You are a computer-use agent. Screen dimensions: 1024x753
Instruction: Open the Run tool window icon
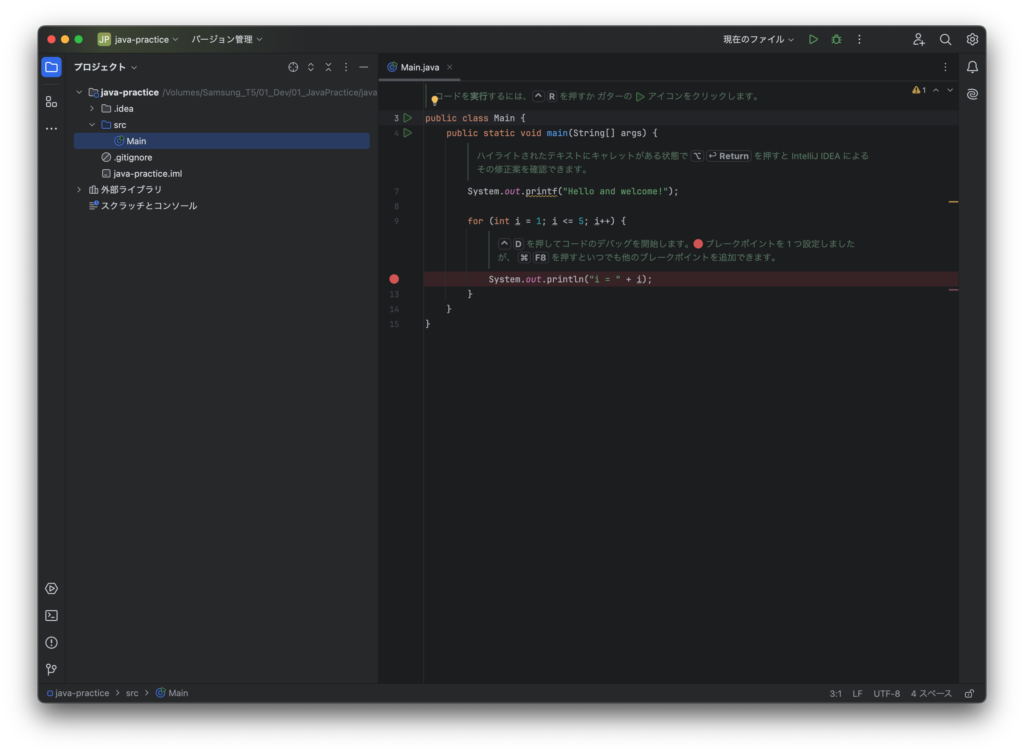[x=51, y=588]
